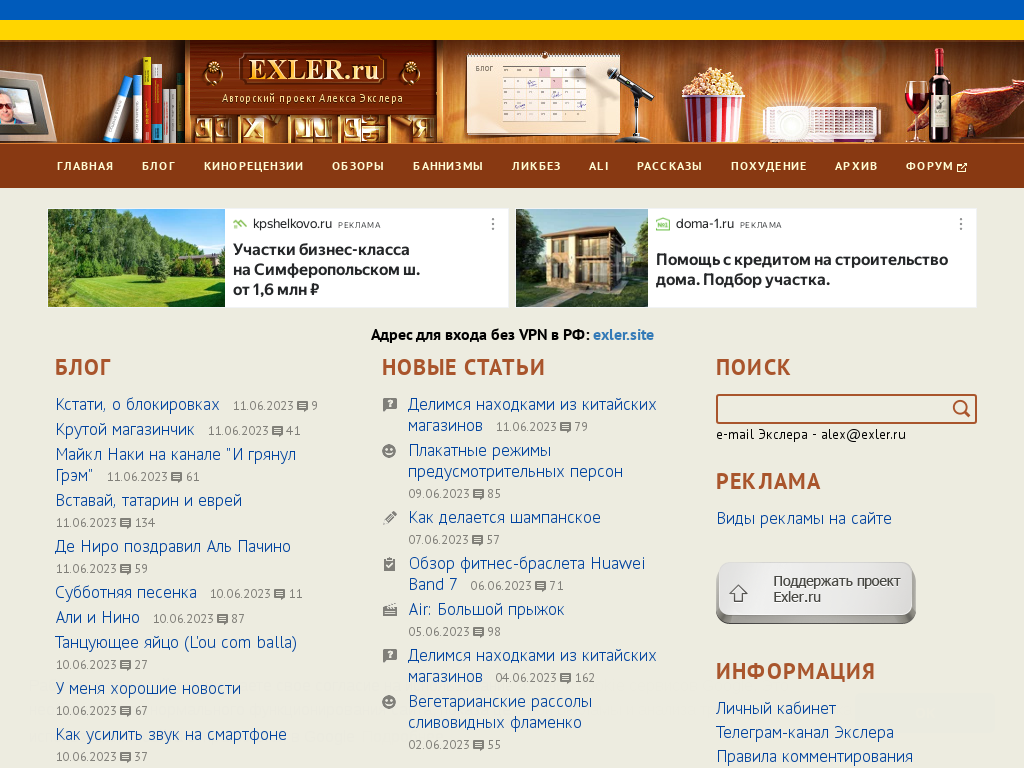
Task: Open post Майкл Наки на канале
Action: pyautogui.click(x=175, y=465)
